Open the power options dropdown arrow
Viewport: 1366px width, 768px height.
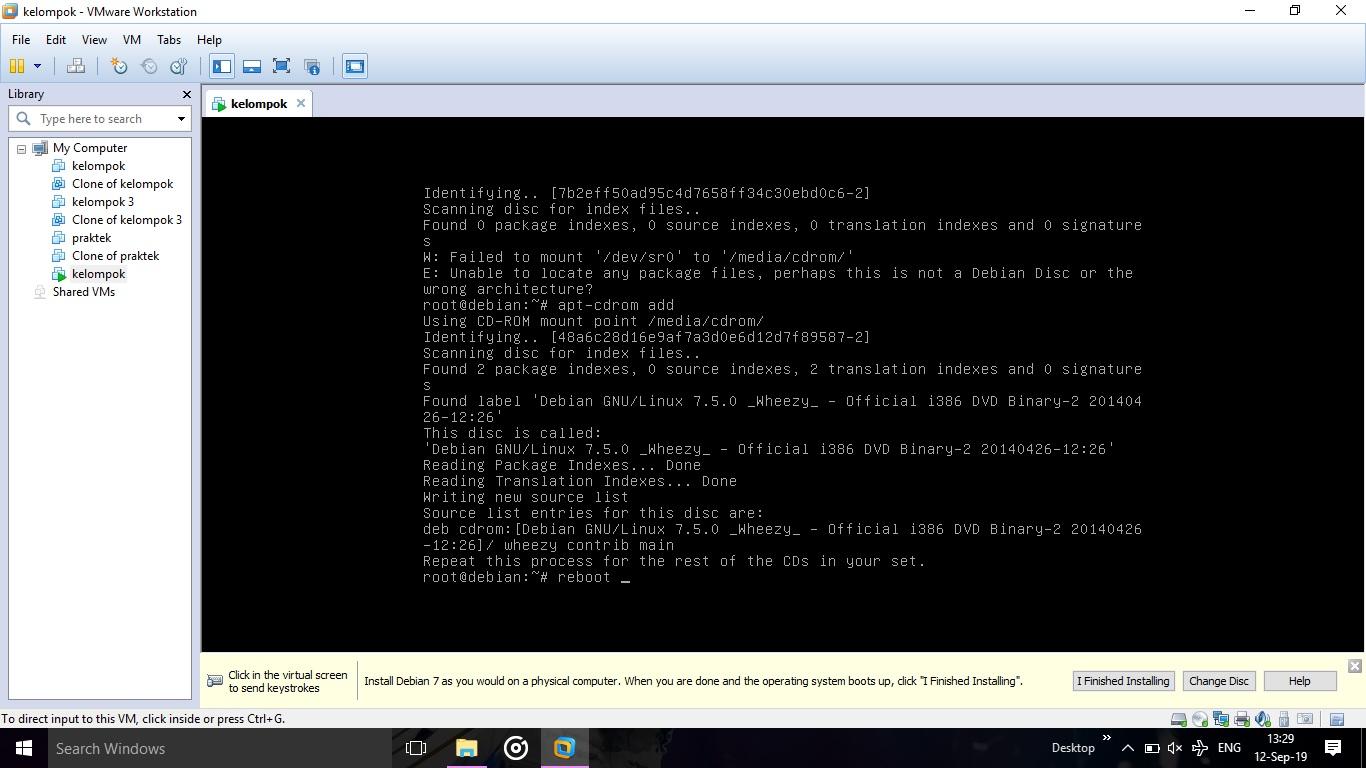[x=37, y=66]
